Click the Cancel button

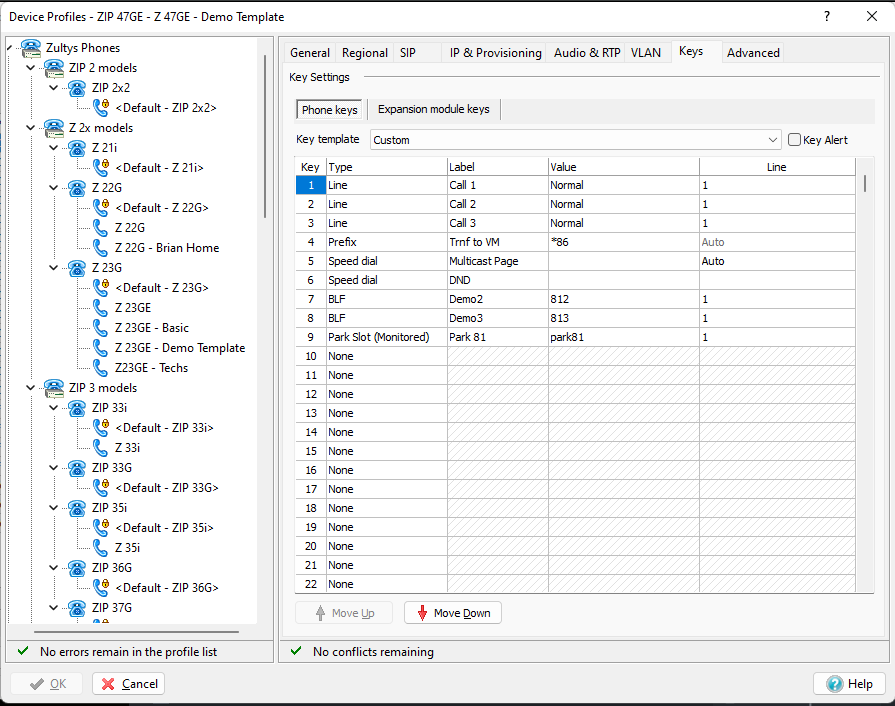tap(129, 684)
